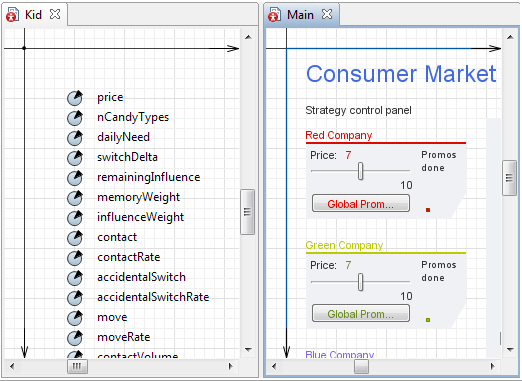Click the remainingInfluence parameter label

(x=149, y=177)
